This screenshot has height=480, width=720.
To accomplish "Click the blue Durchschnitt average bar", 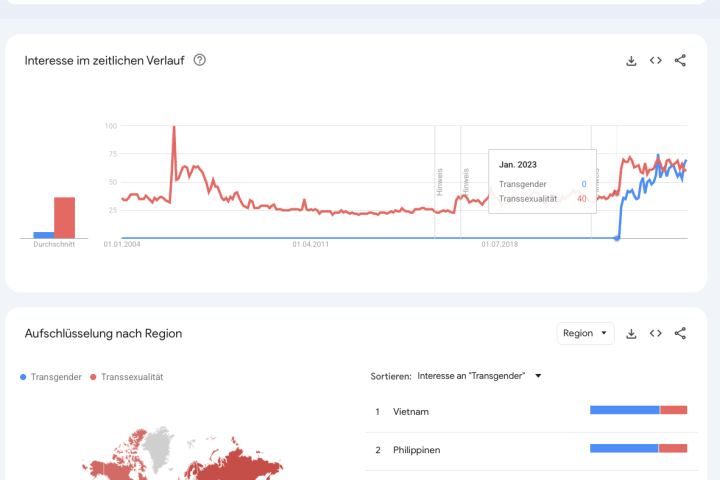I will pos(43,235).
